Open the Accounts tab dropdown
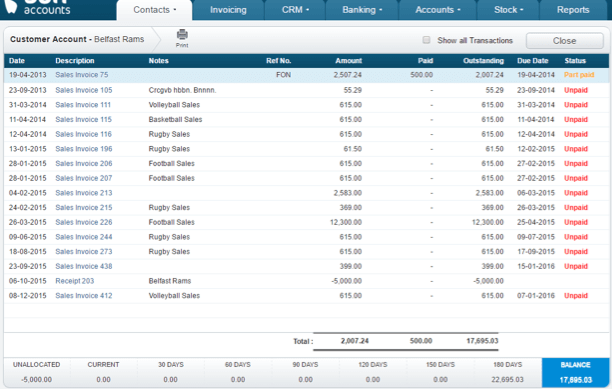 tap(438, 10)
